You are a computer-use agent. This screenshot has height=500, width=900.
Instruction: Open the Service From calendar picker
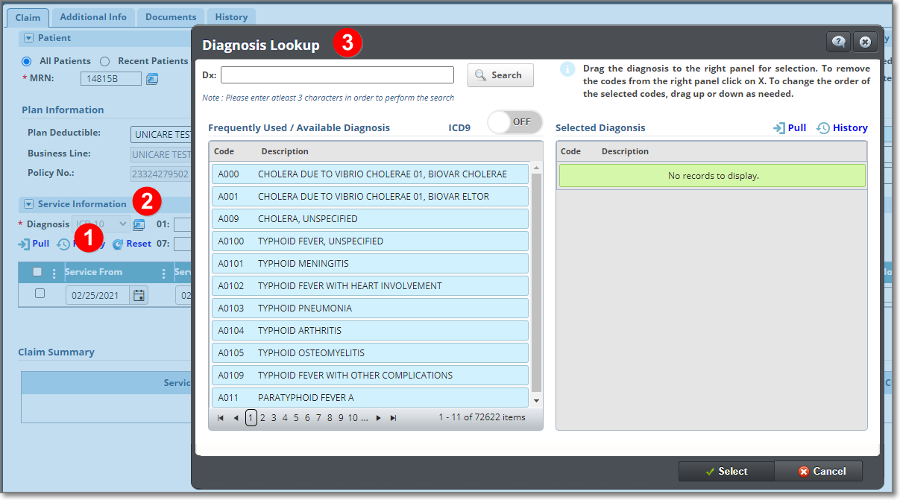tap(139, 295)
